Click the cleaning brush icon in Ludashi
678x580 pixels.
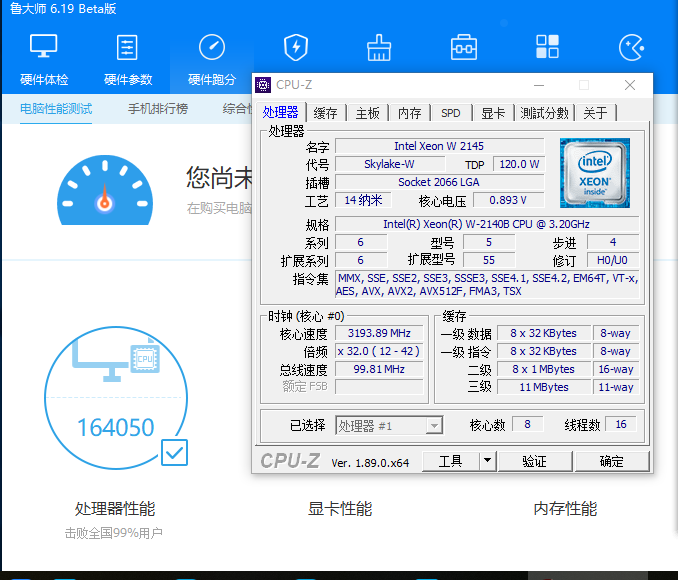point(379,47)
